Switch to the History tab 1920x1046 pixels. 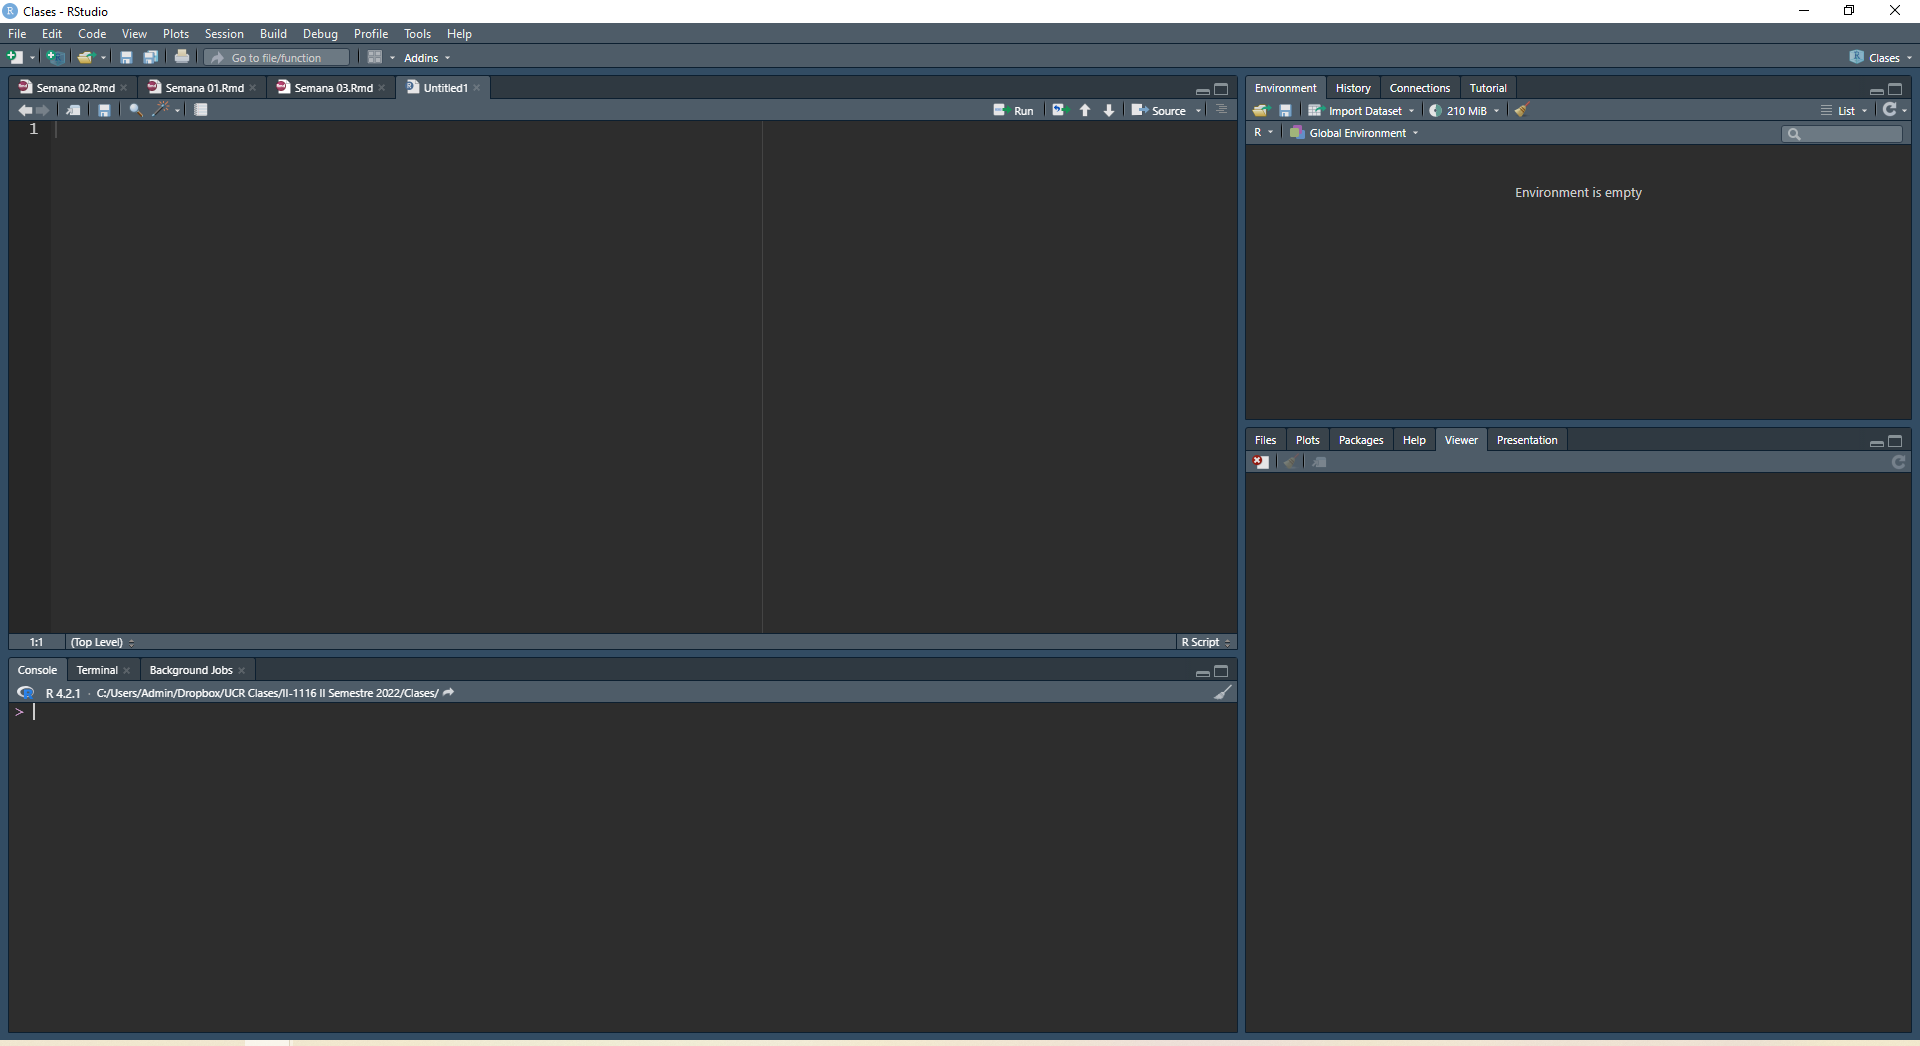pyautogui.click(x=1352, y=88)
